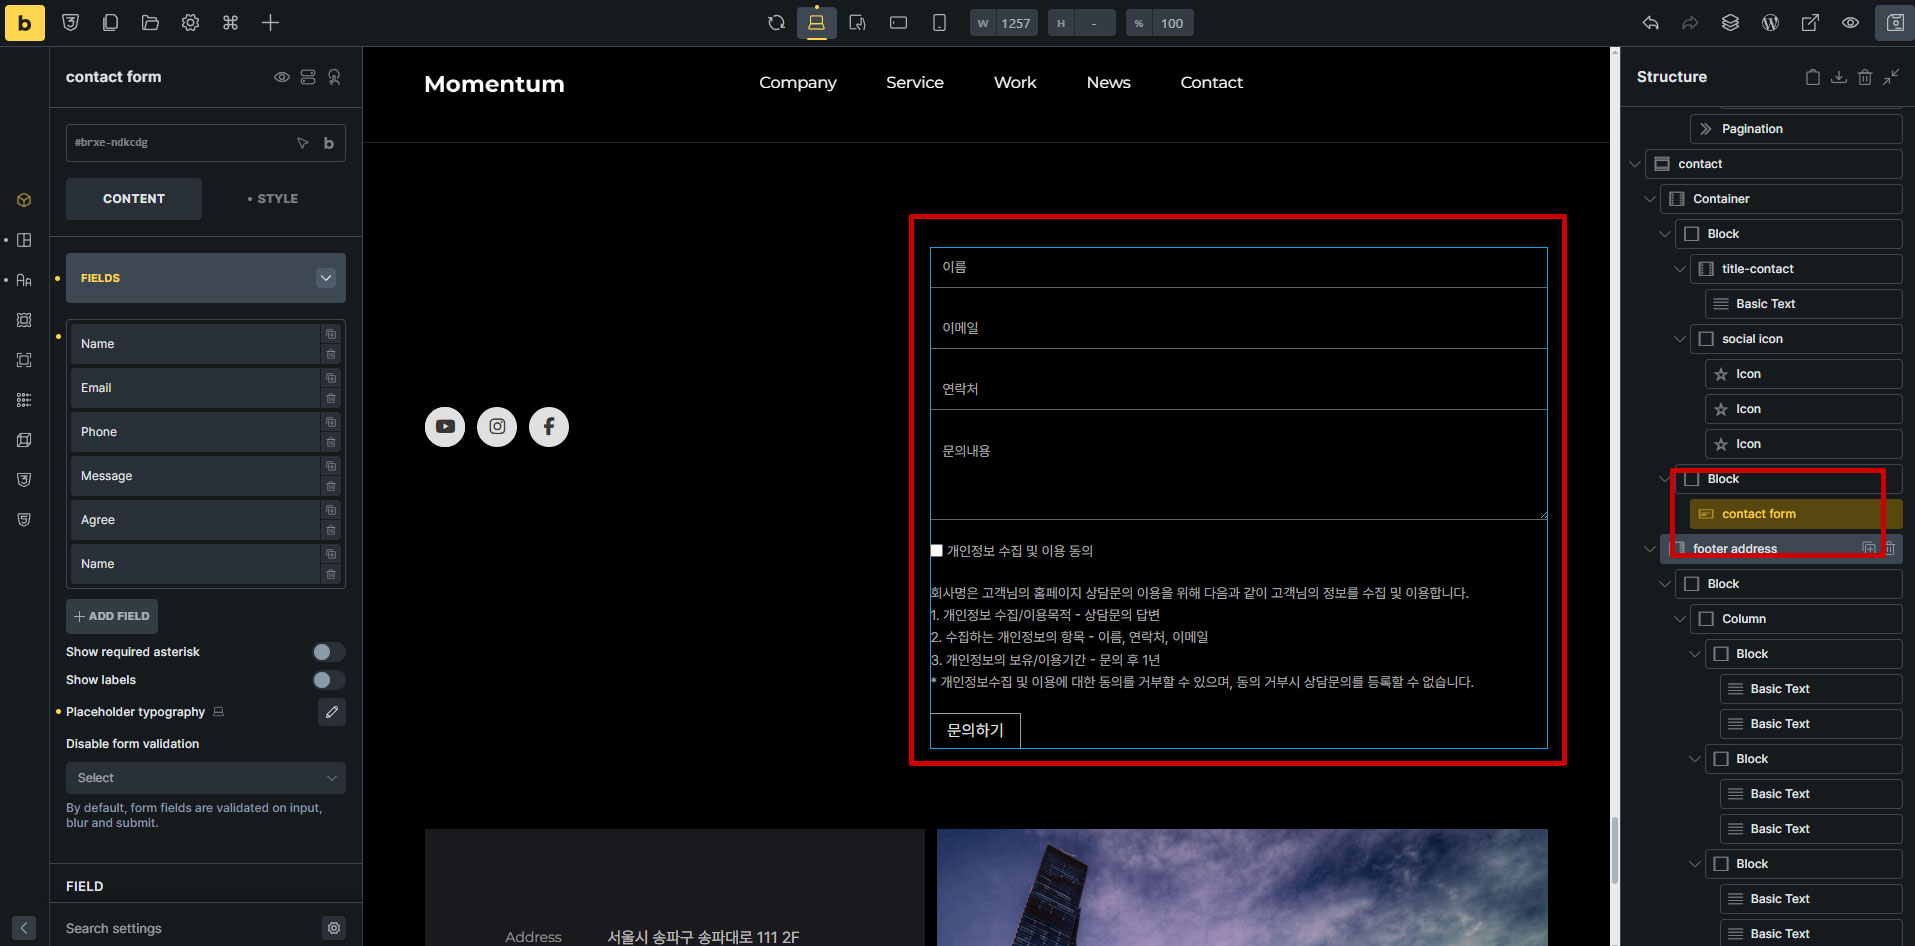1915x946 pixels.
Task: Click the YouTube social icon on canvas
Action: (445, 427)
